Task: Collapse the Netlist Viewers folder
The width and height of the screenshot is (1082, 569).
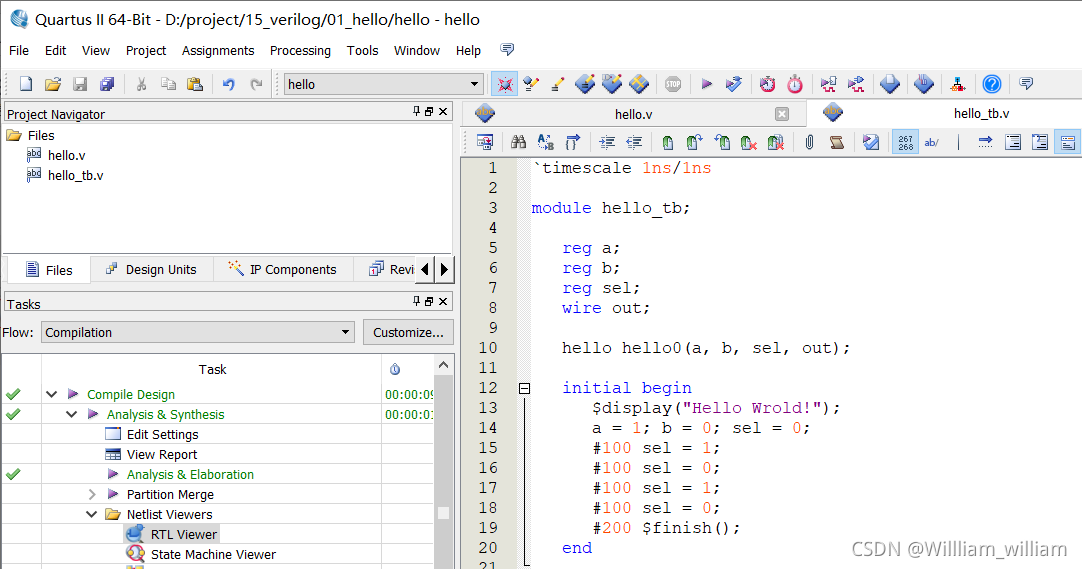Action: [x=91, y=515]
